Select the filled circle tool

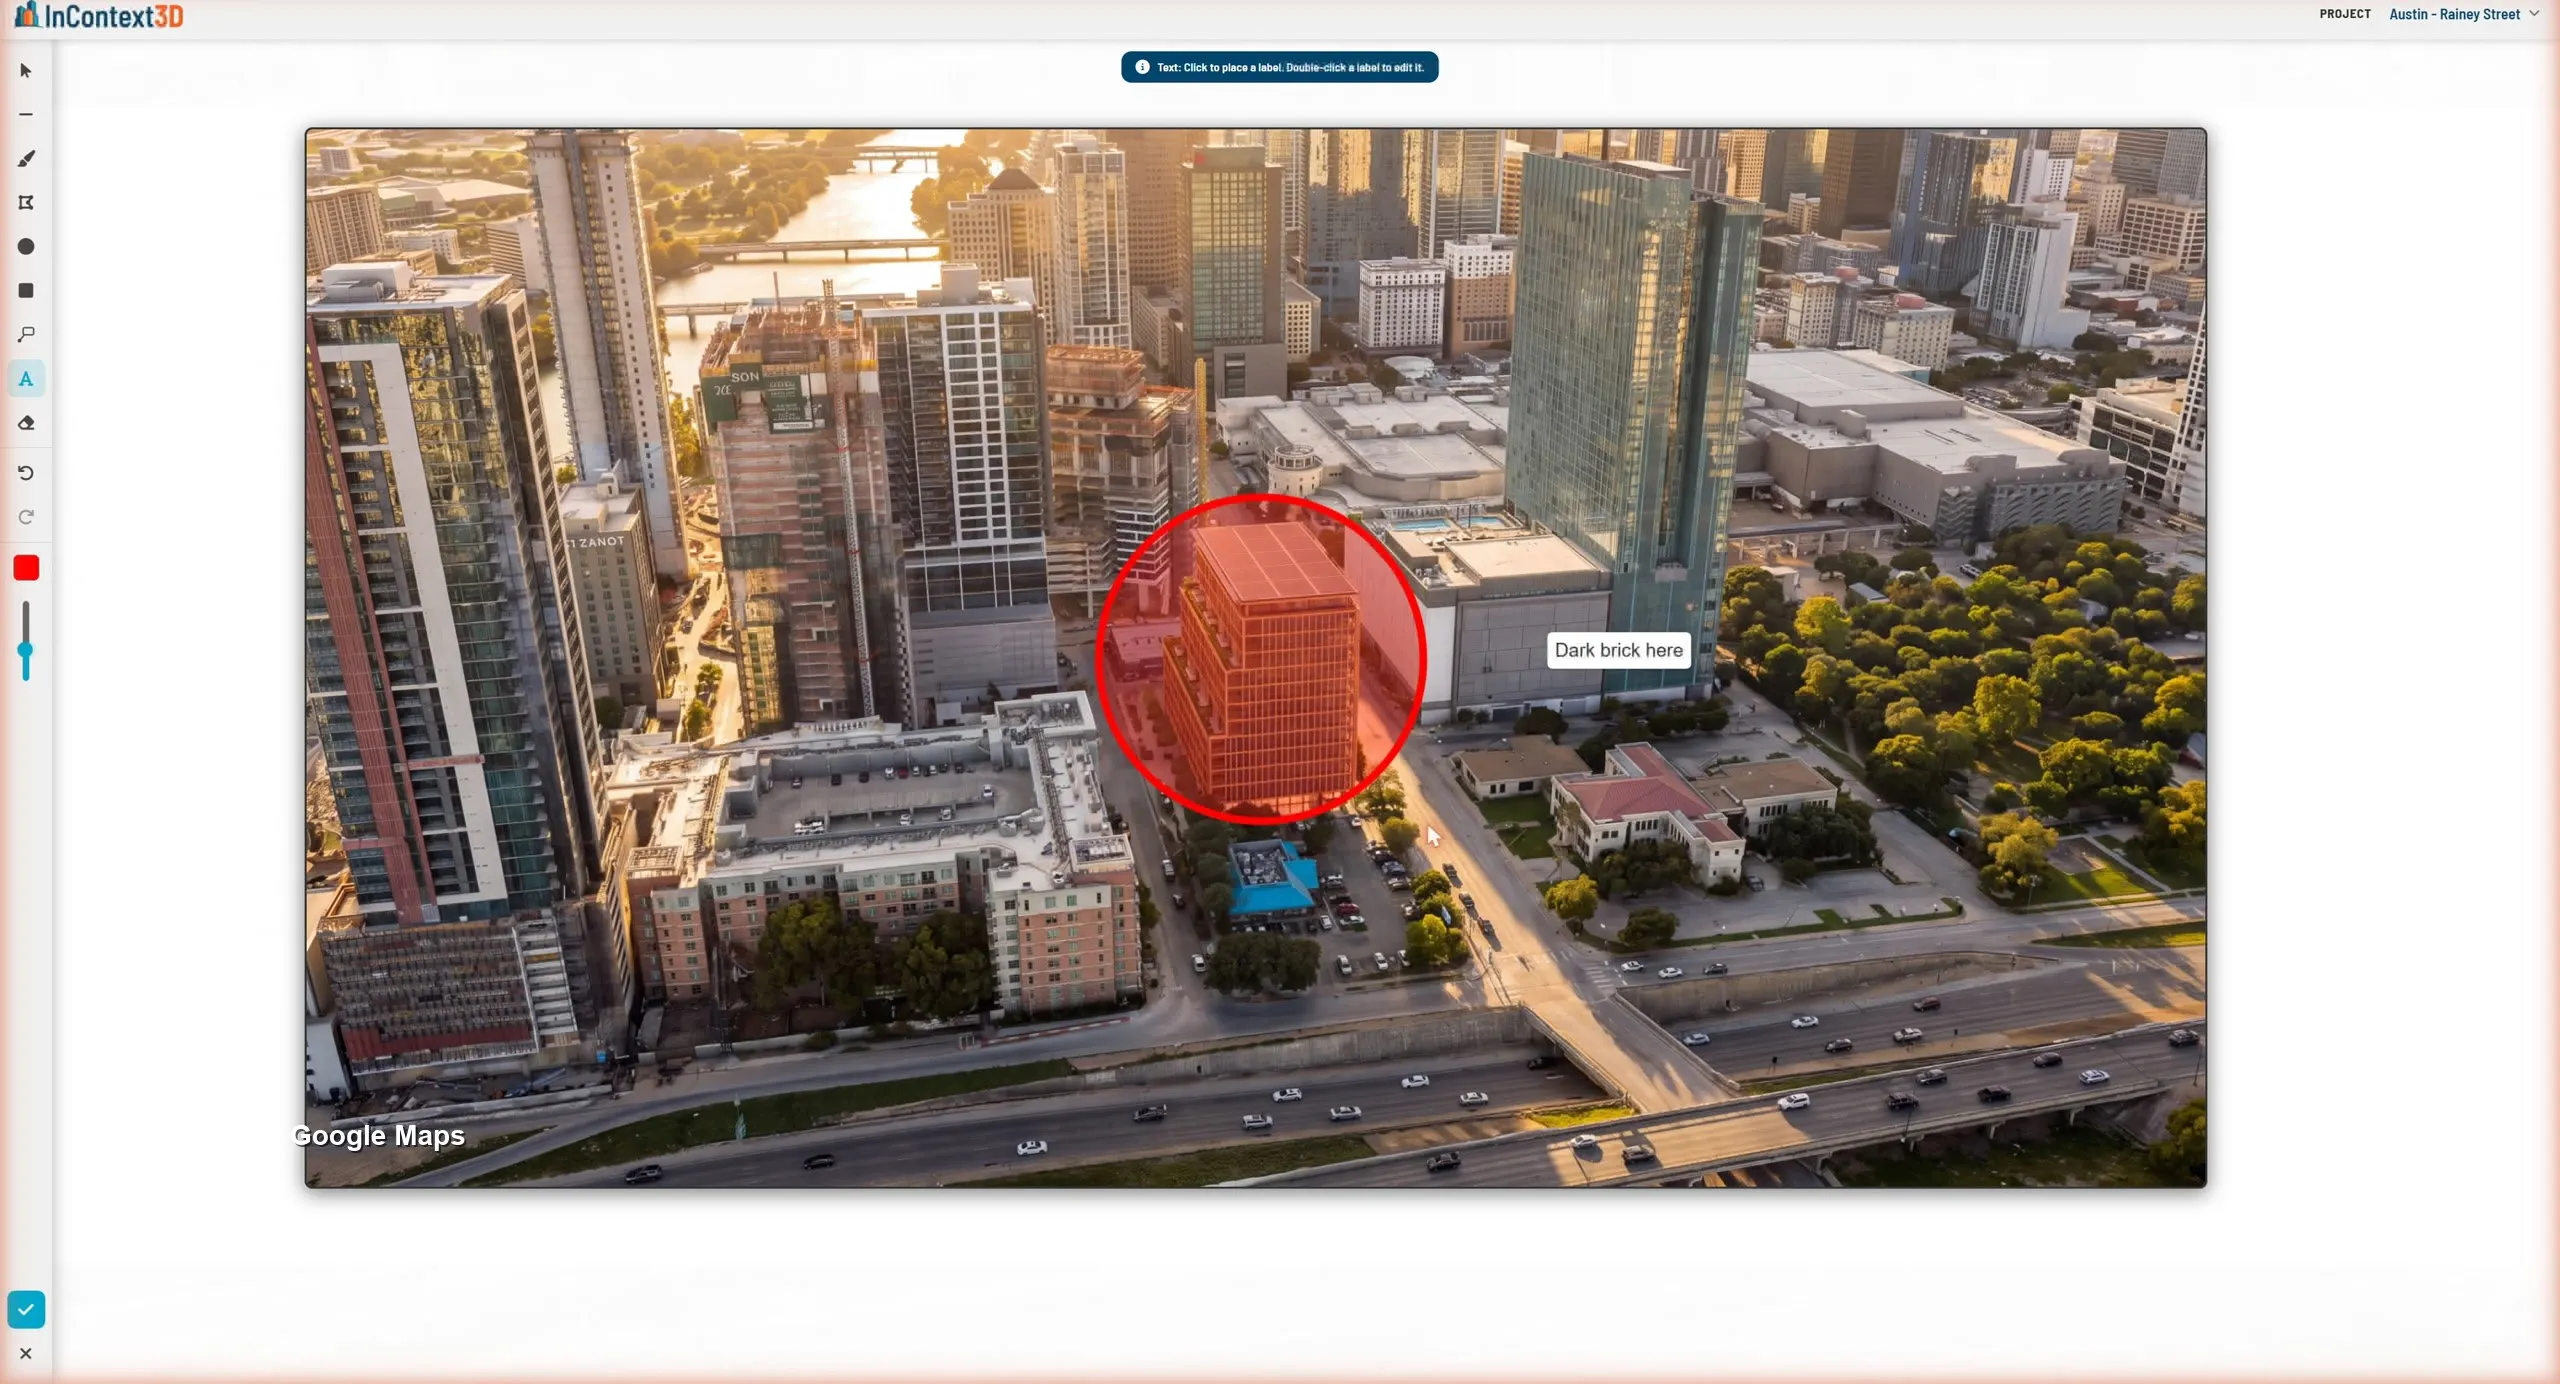tap(26, 247)
